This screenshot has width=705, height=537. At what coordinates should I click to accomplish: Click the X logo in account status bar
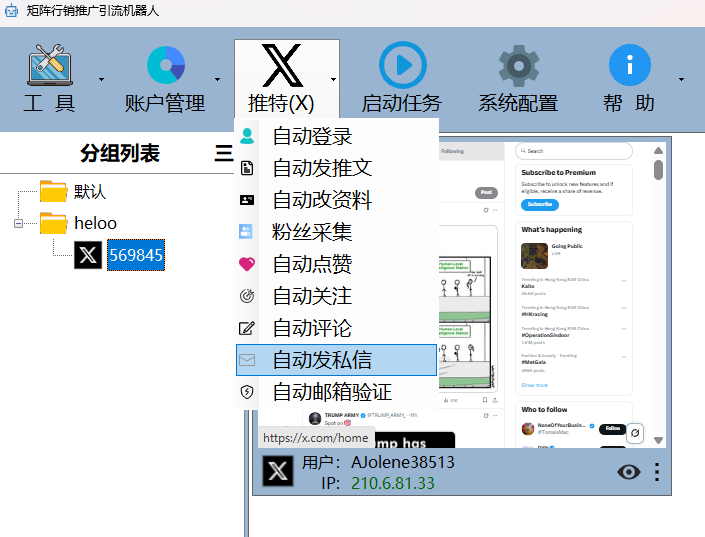pos(278,471)
